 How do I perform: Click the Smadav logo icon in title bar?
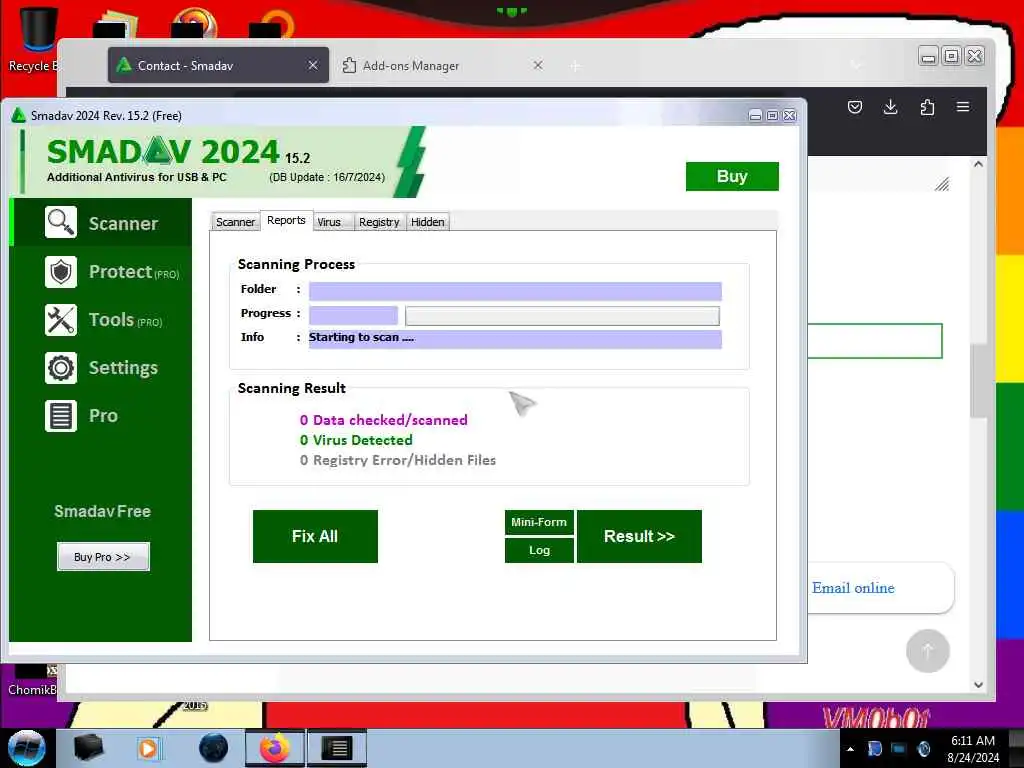click(19, 116)
